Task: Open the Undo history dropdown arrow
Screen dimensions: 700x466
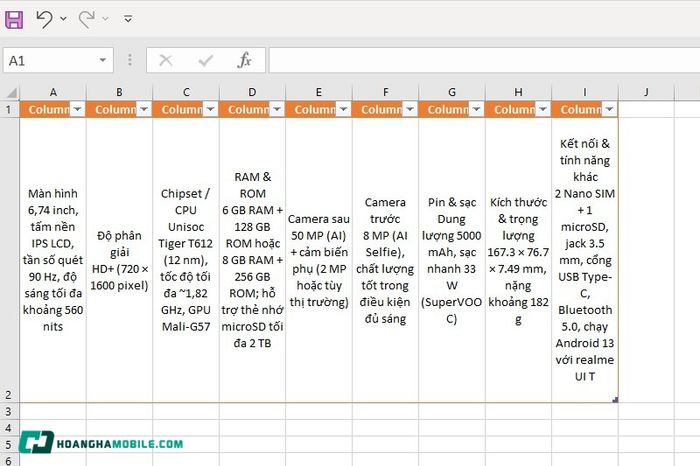Action: (63, 19)
